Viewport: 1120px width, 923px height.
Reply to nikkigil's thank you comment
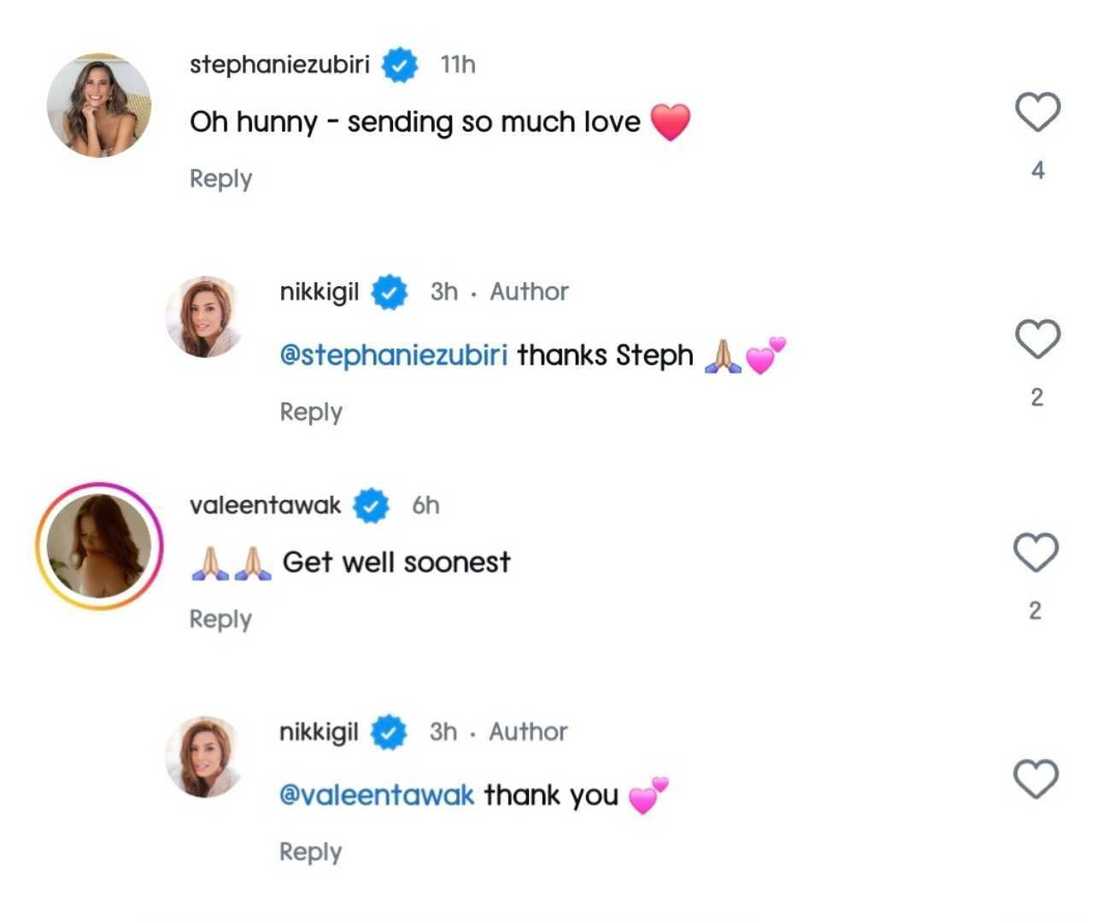point(311,852)
